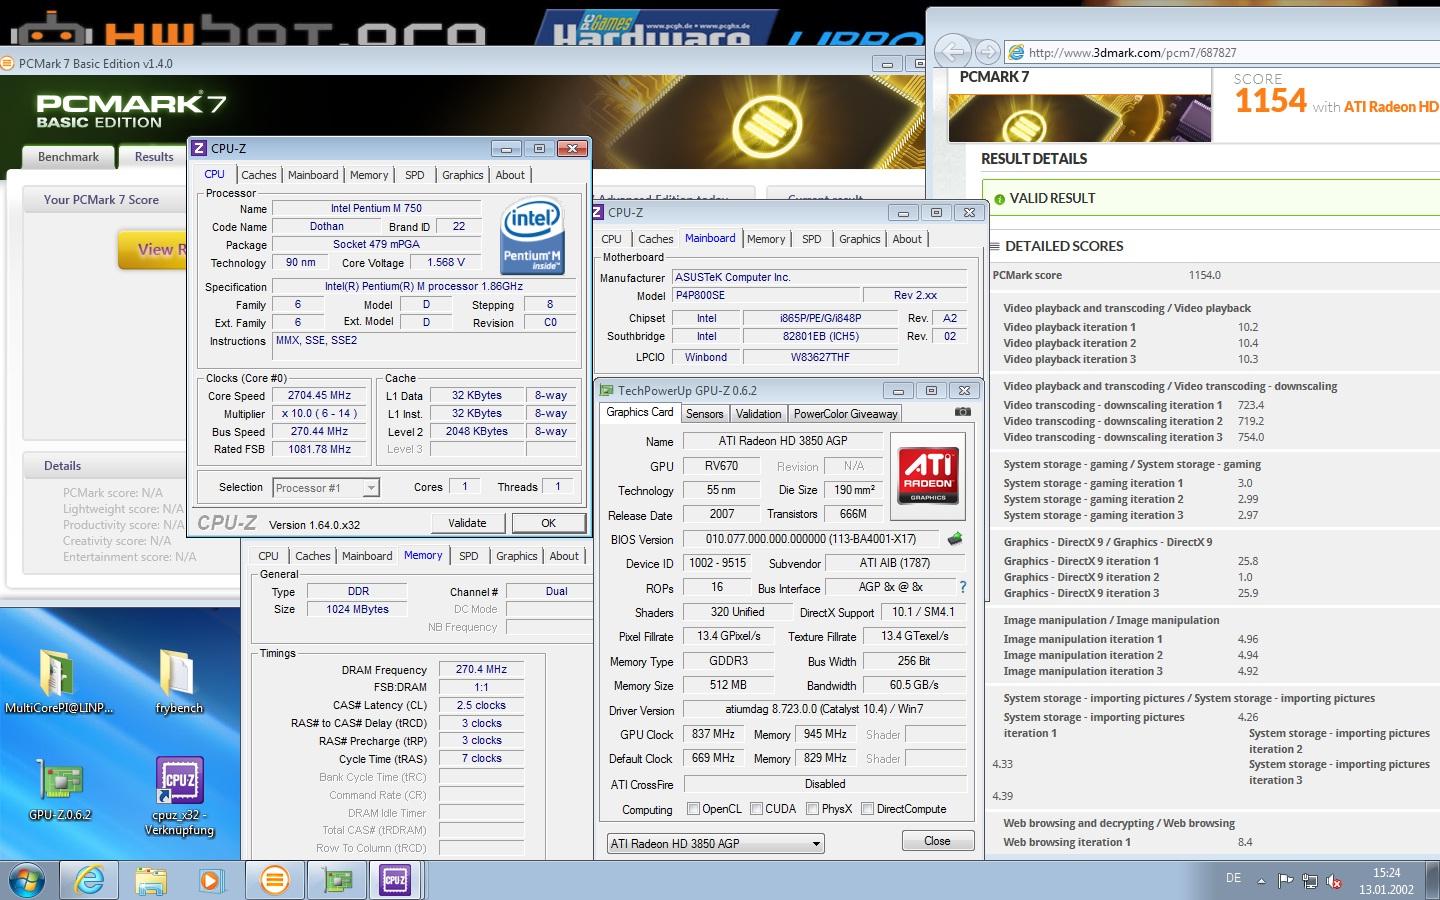Click the taskbar clock 15:24
1440x900 pixels.
tap(1387, 873)
